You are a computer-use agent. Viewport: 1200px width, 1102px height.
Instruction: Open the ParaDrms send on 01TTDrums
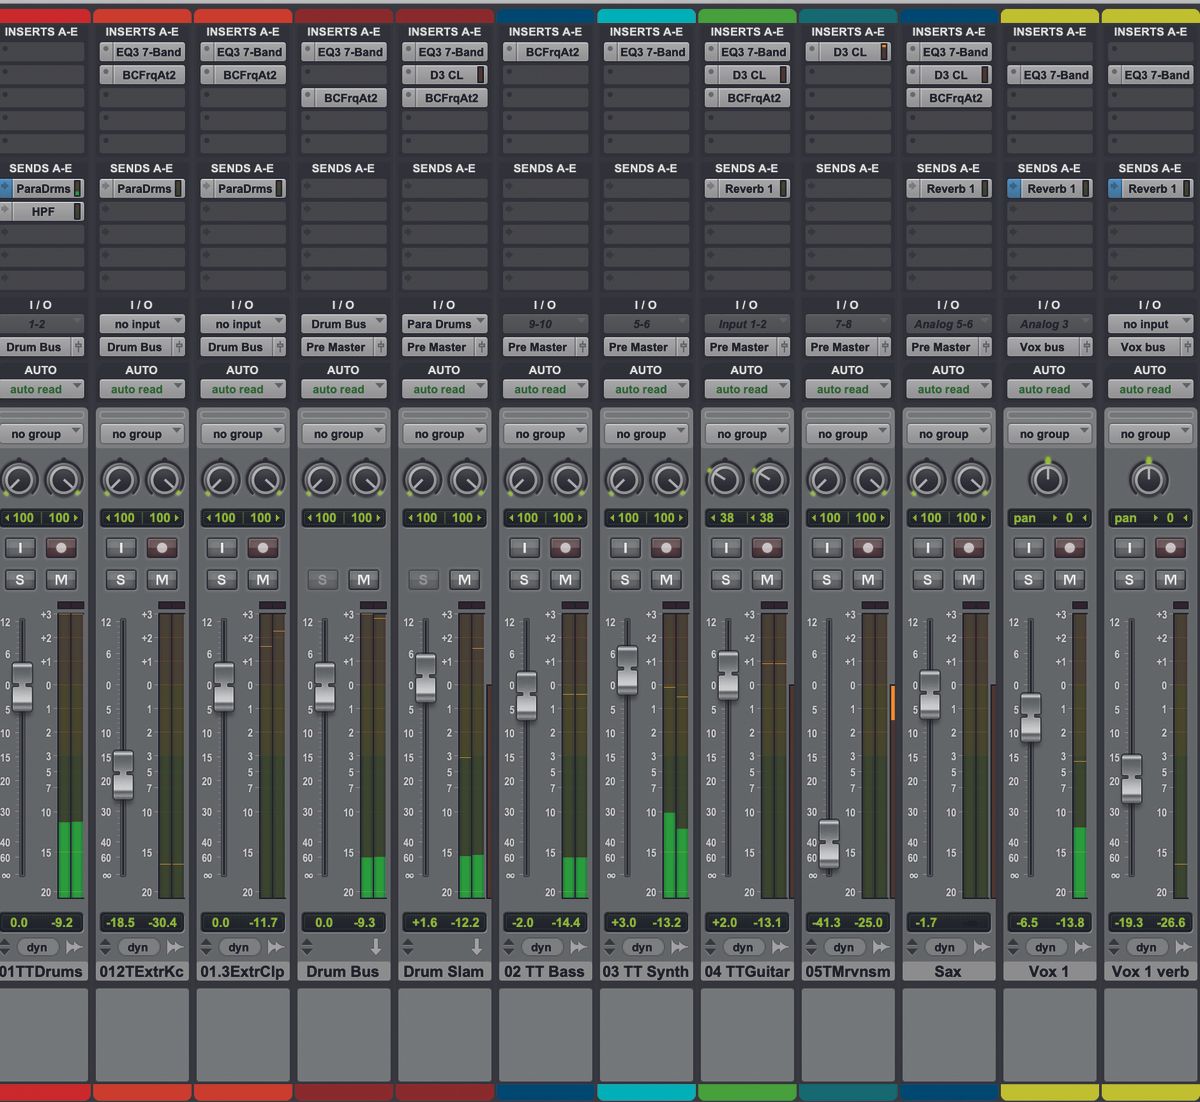pyautogui.click(x=42, y=188)
